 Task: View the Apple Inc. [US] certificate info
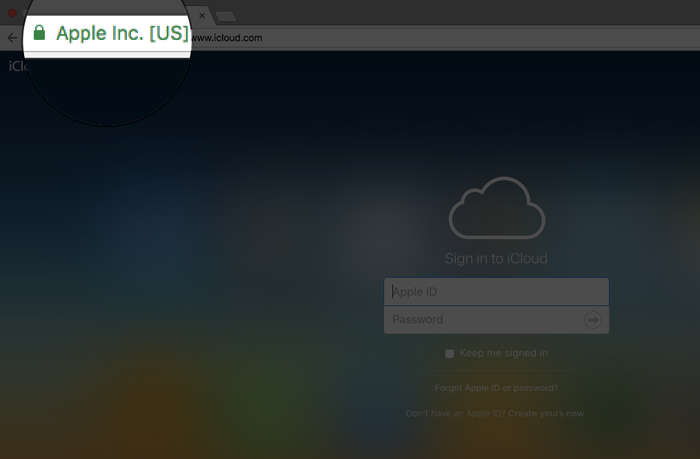click(x=122, y=33)
